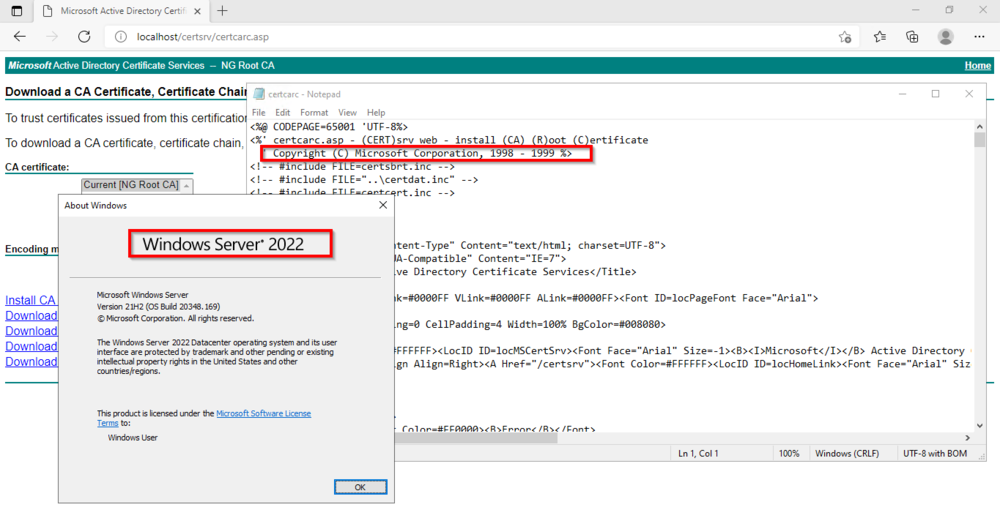1000x529 pixels.
Task: Open the Favorites list icon
Action: pyautogui.click(x=880, y=37)
